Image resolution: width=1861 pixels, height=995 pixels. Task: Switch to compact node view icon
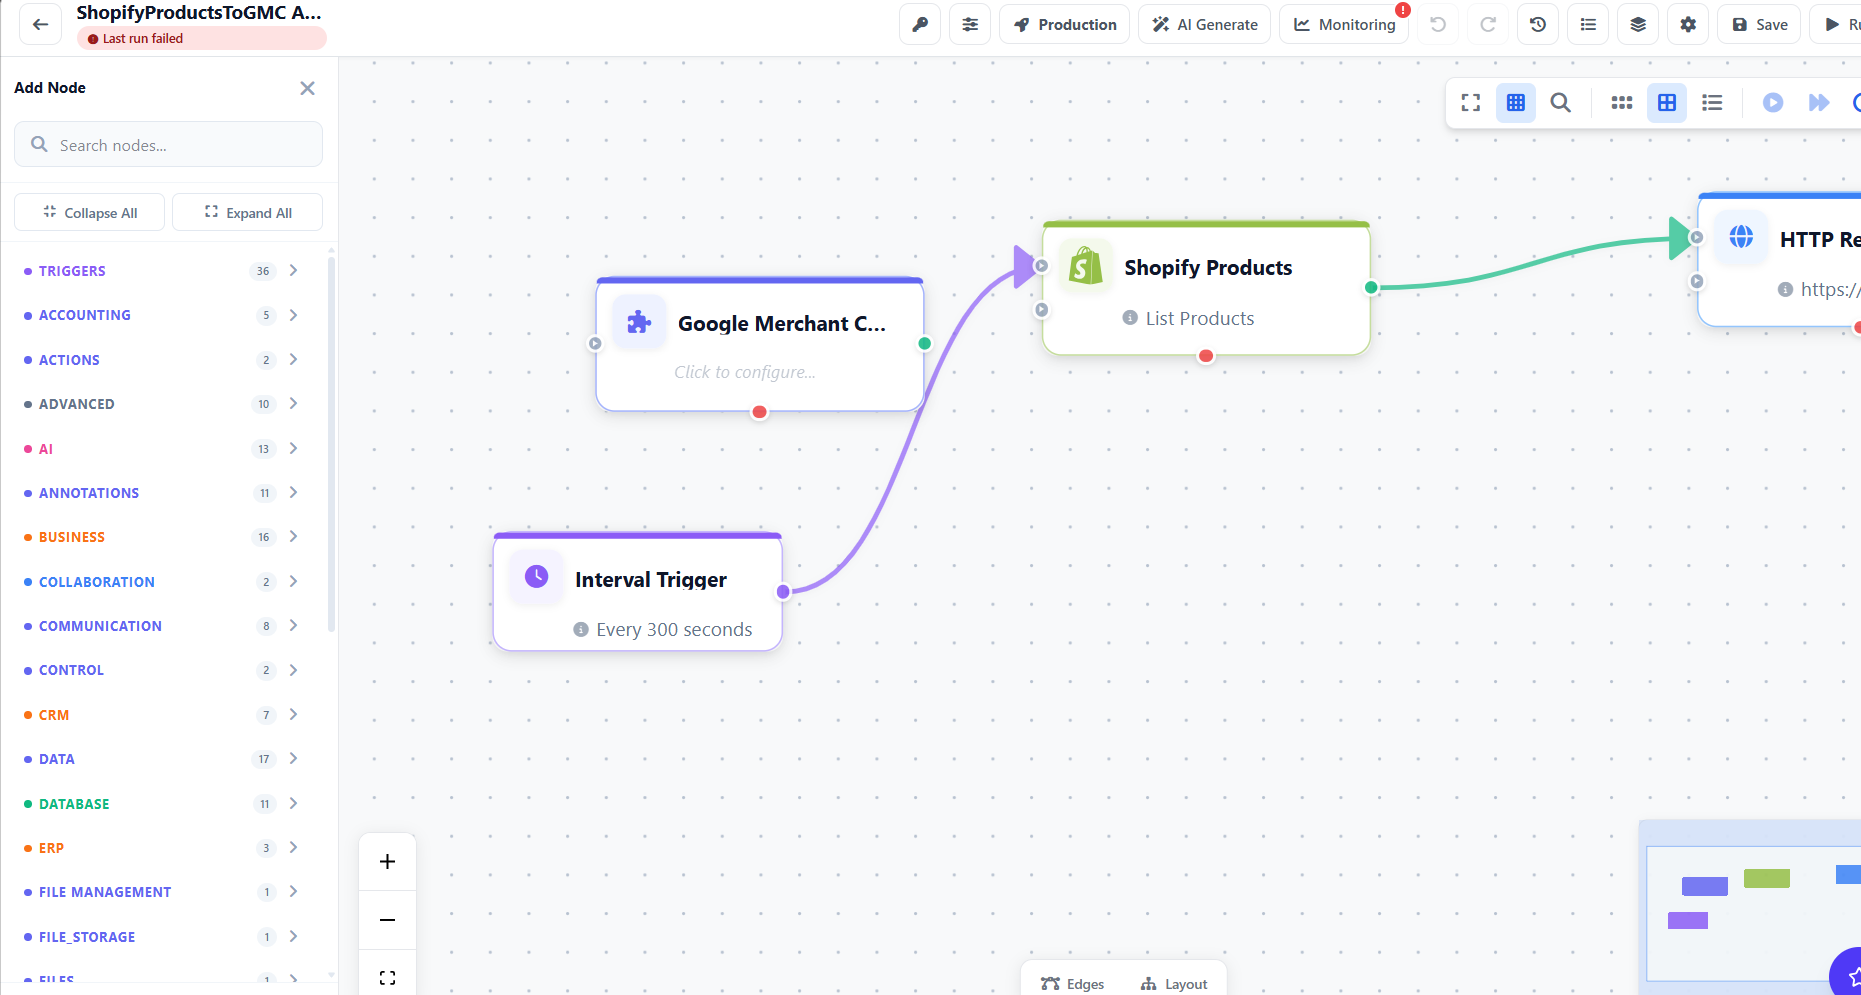tap(1622, 103)
